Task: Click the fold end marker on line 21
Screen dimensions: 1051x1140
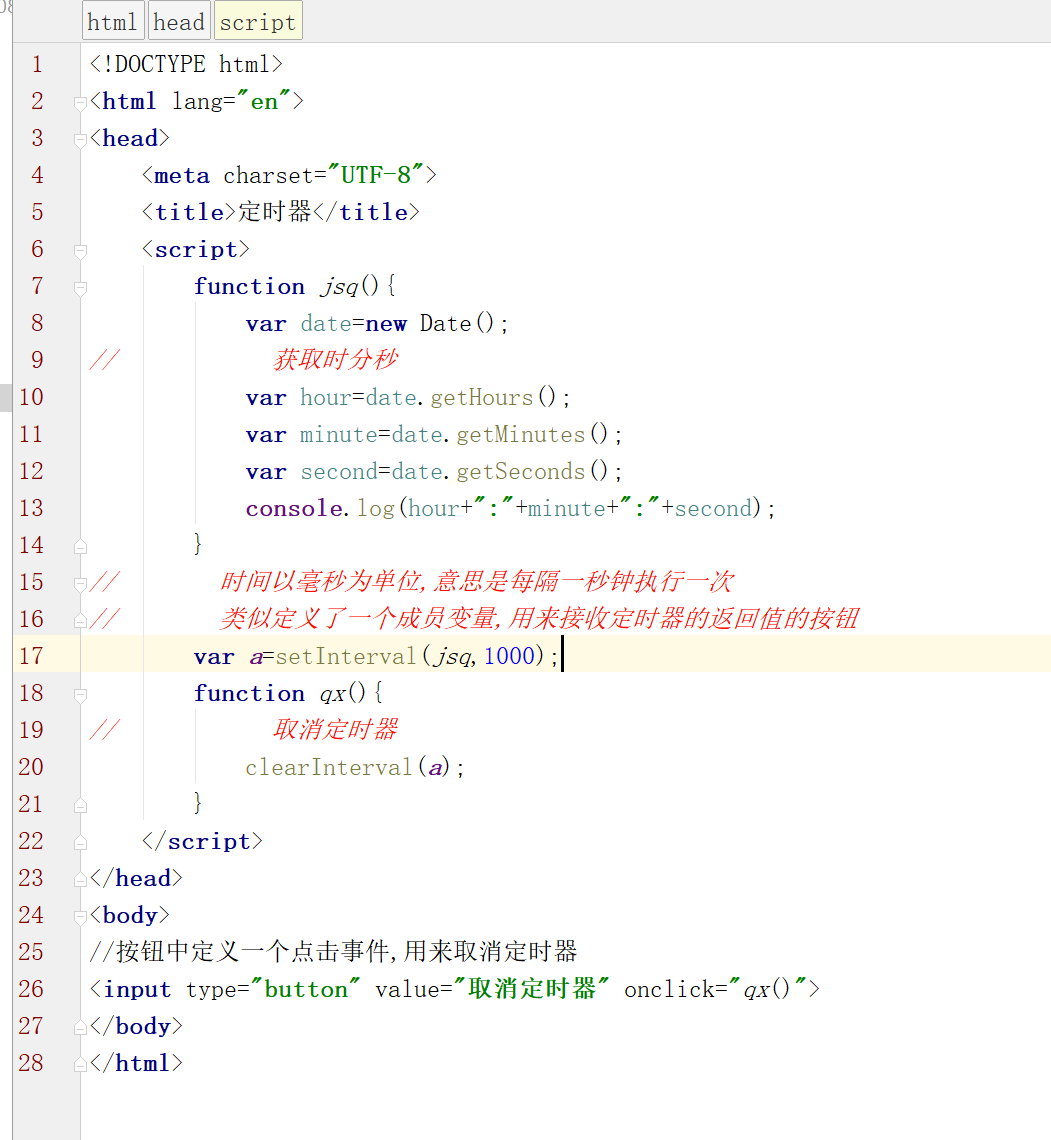Action: click(81, 806)
